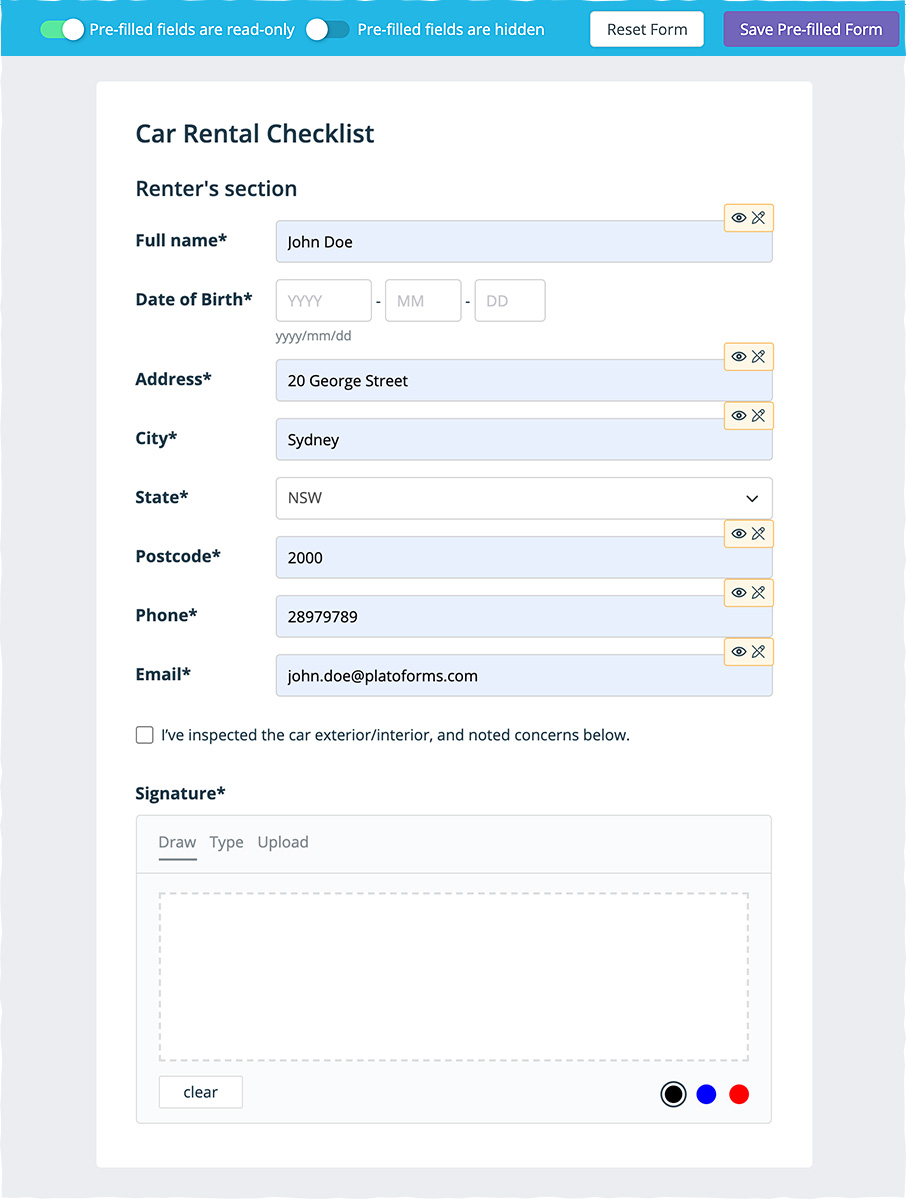Check the car inspection confirmation checkbox
Screen dimensions: 906x1199
click(x=145, y=735)
